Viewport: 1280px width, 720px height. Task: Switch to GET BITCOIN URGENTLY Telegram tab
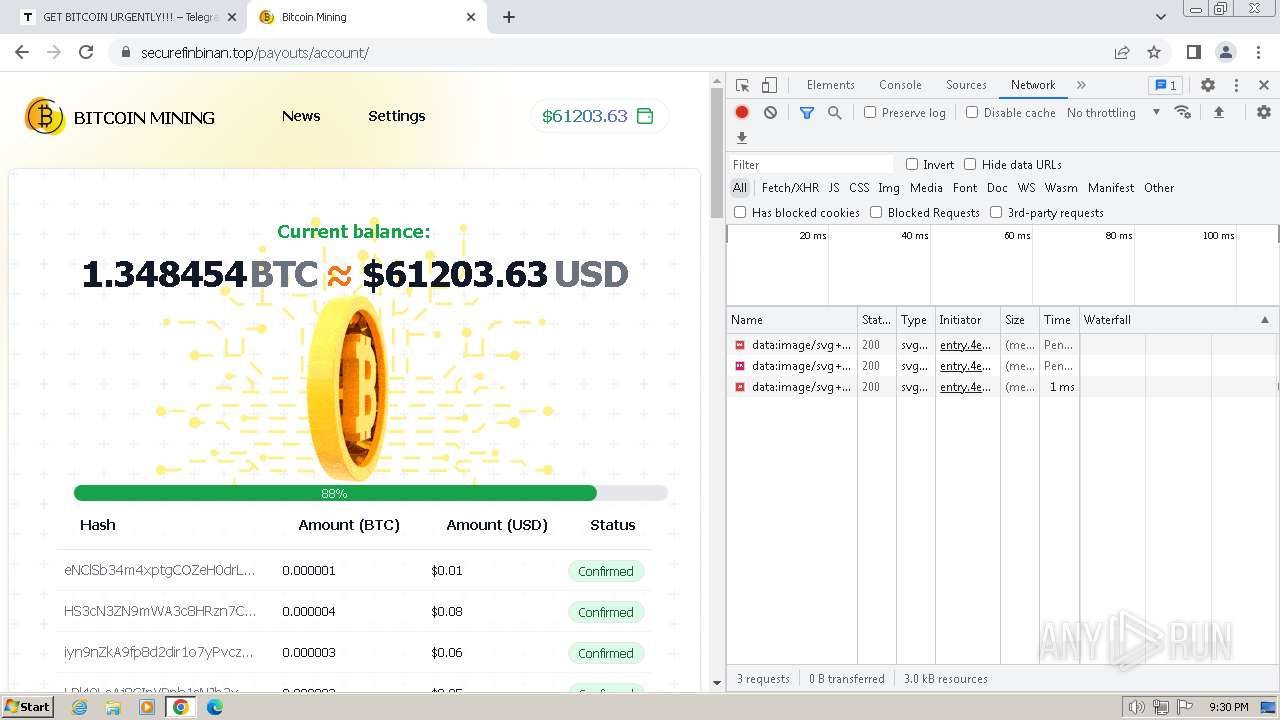pyautogui.click(x=130, y=17)
